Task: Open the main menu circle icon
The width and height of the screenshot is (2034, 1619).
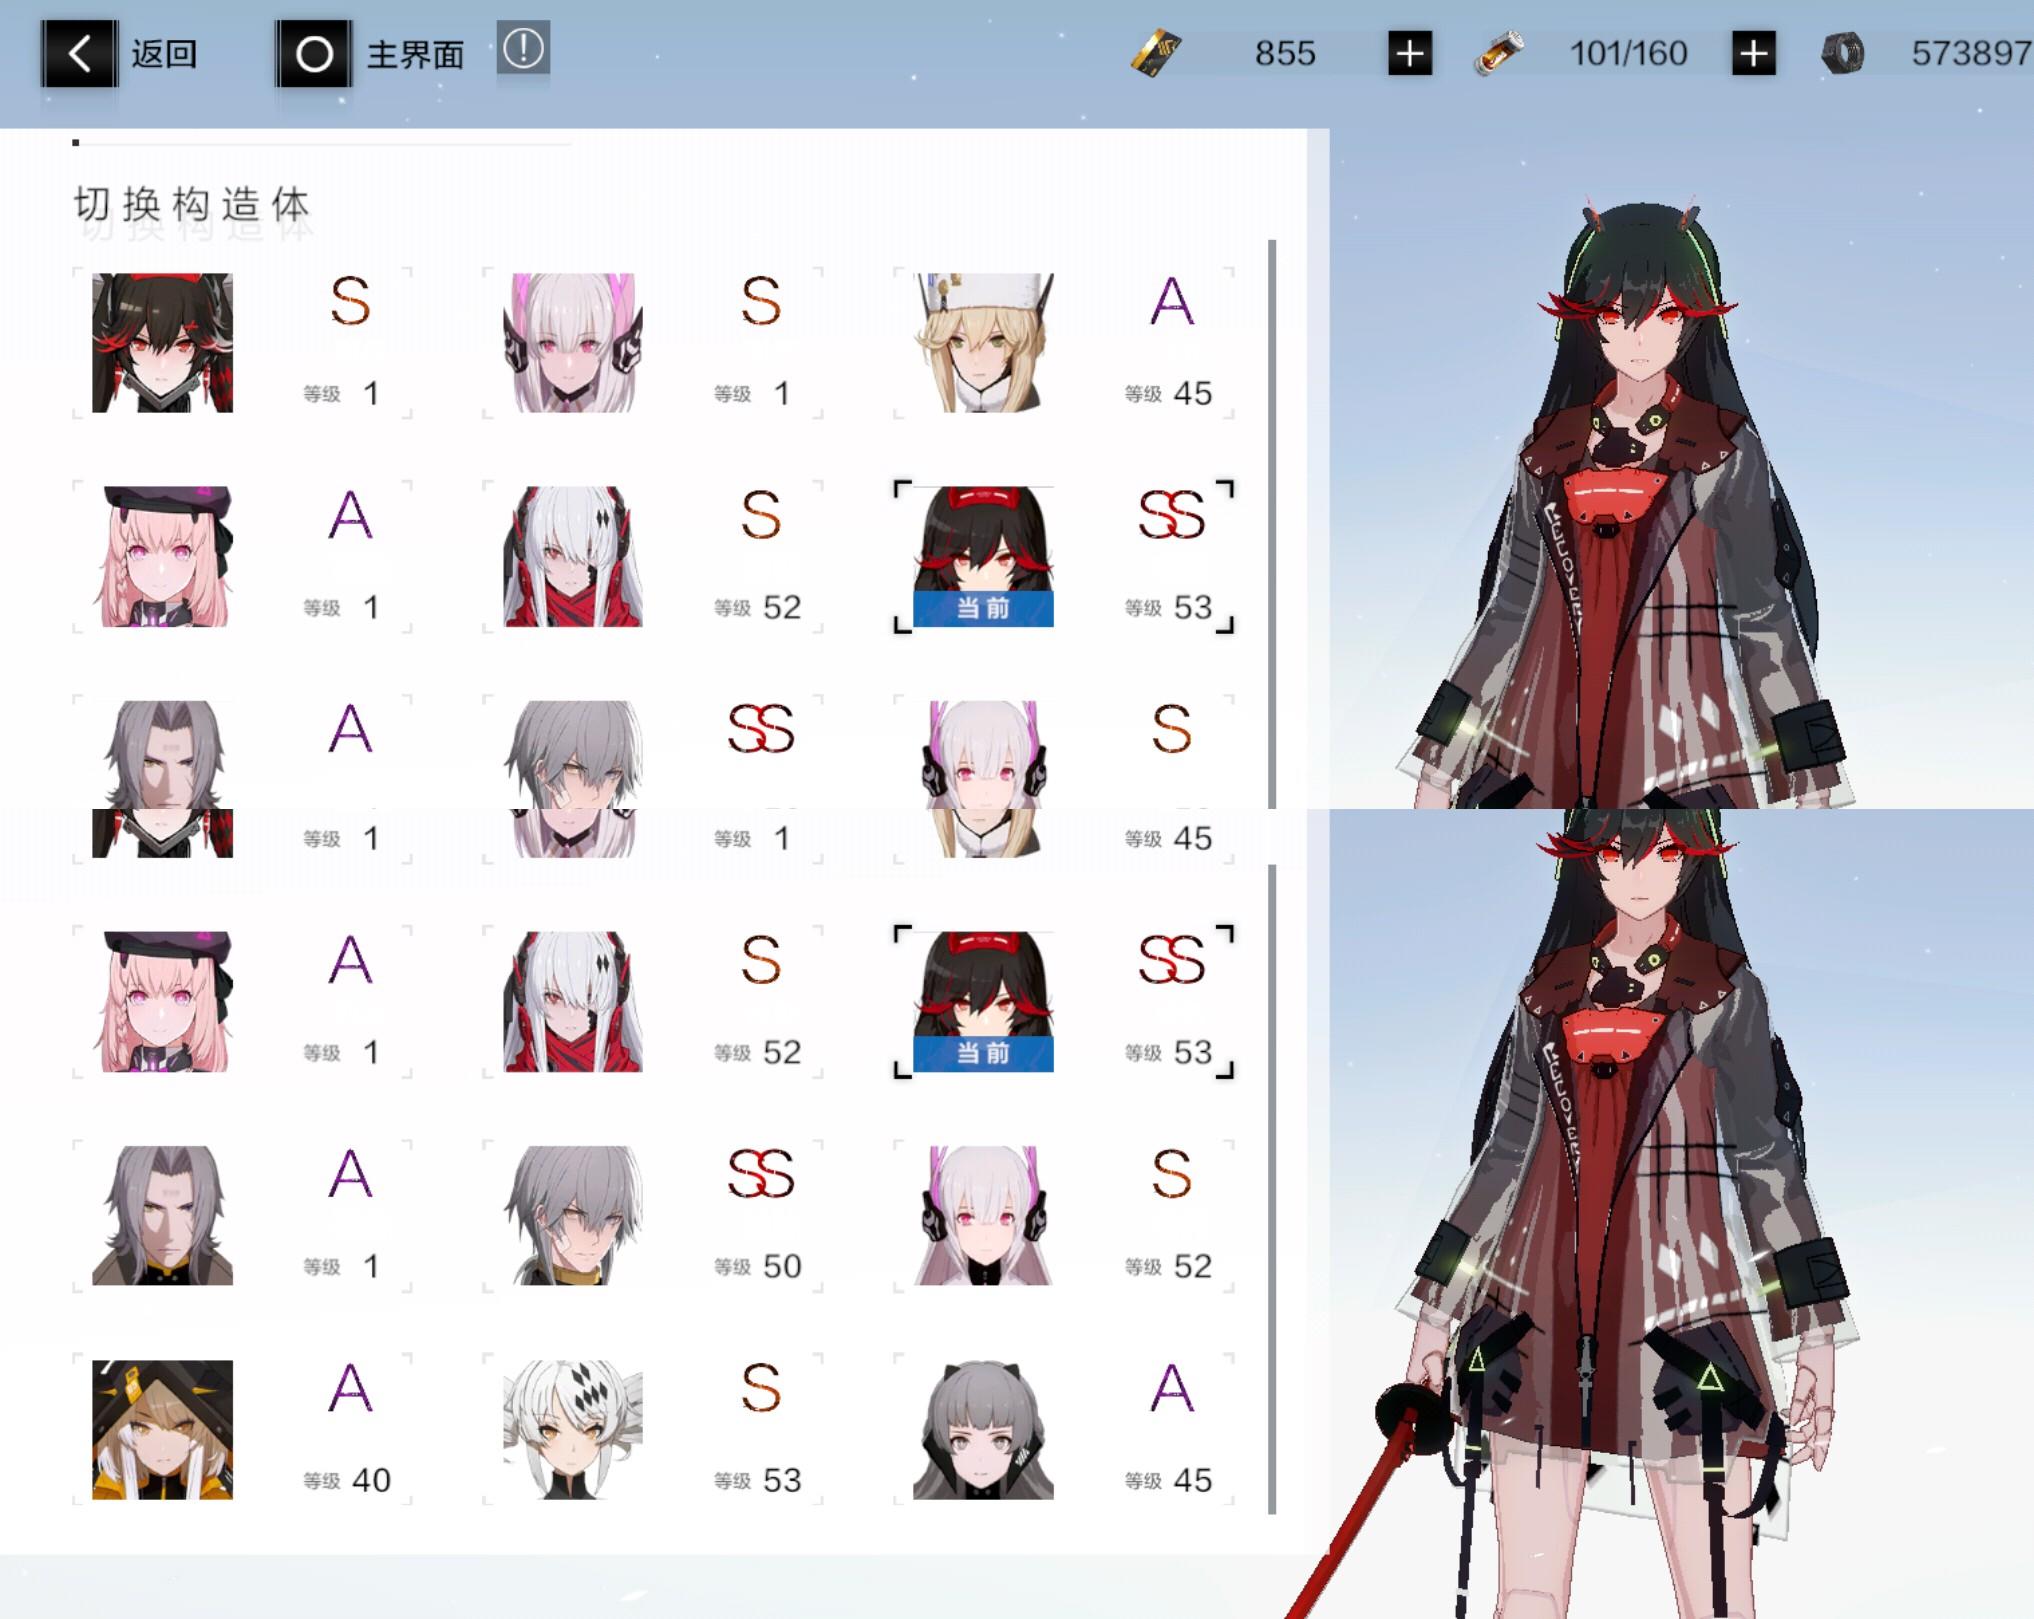Action: coord(314,53)
